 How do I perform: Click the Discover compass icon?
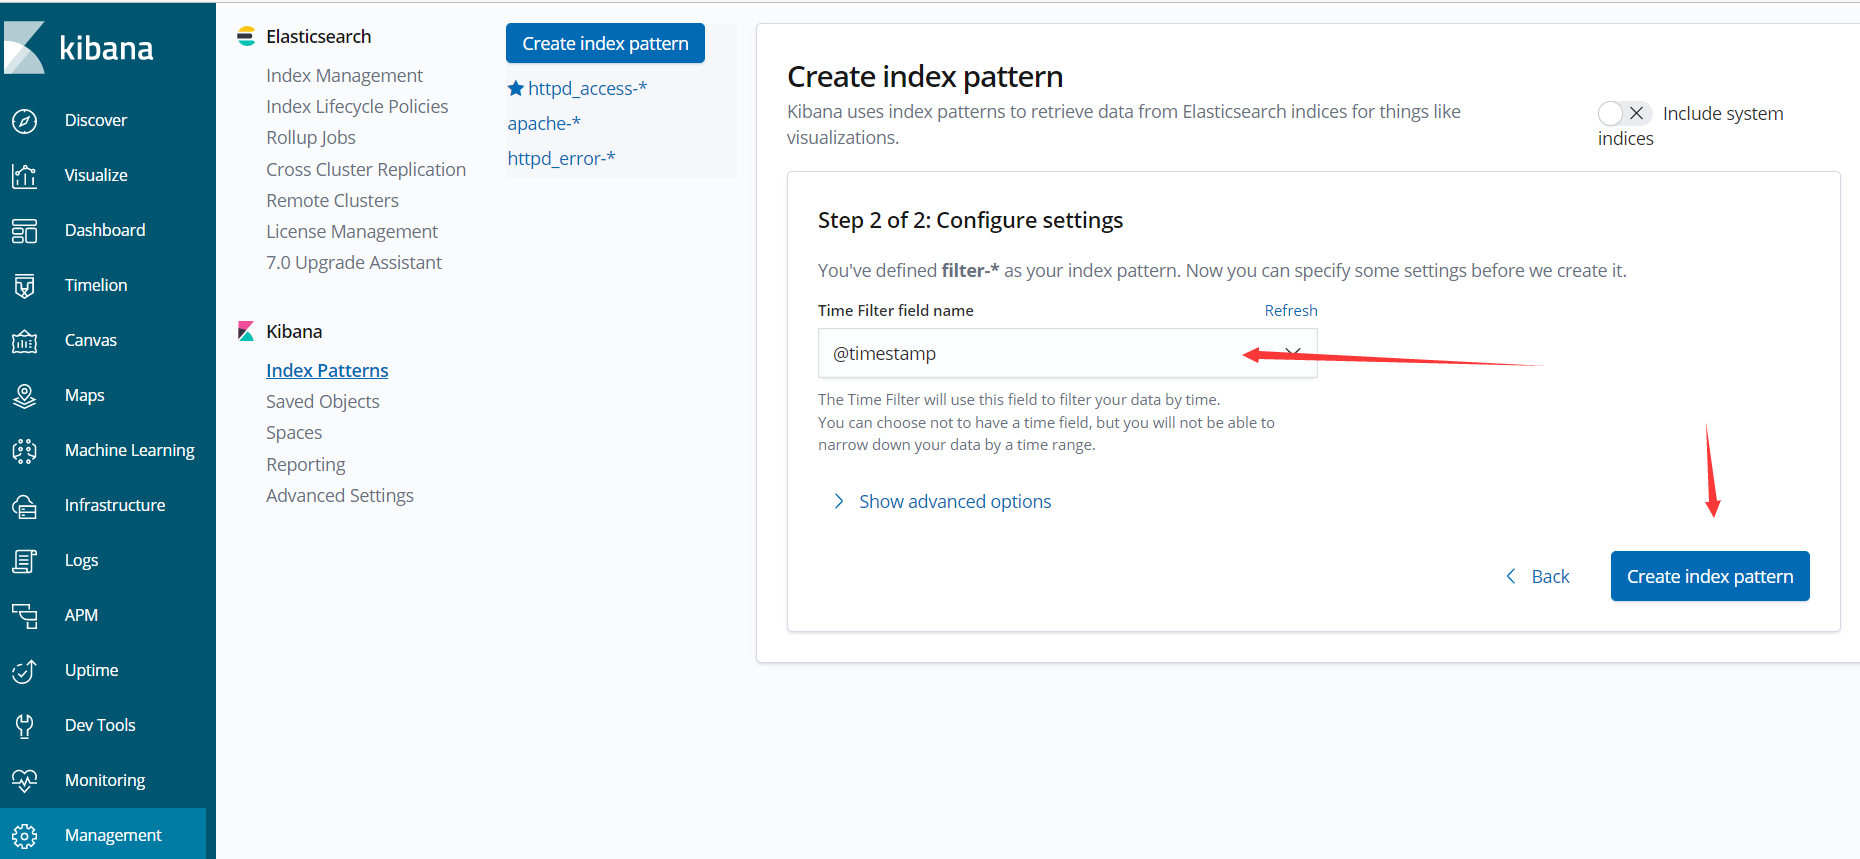(25, 121)
